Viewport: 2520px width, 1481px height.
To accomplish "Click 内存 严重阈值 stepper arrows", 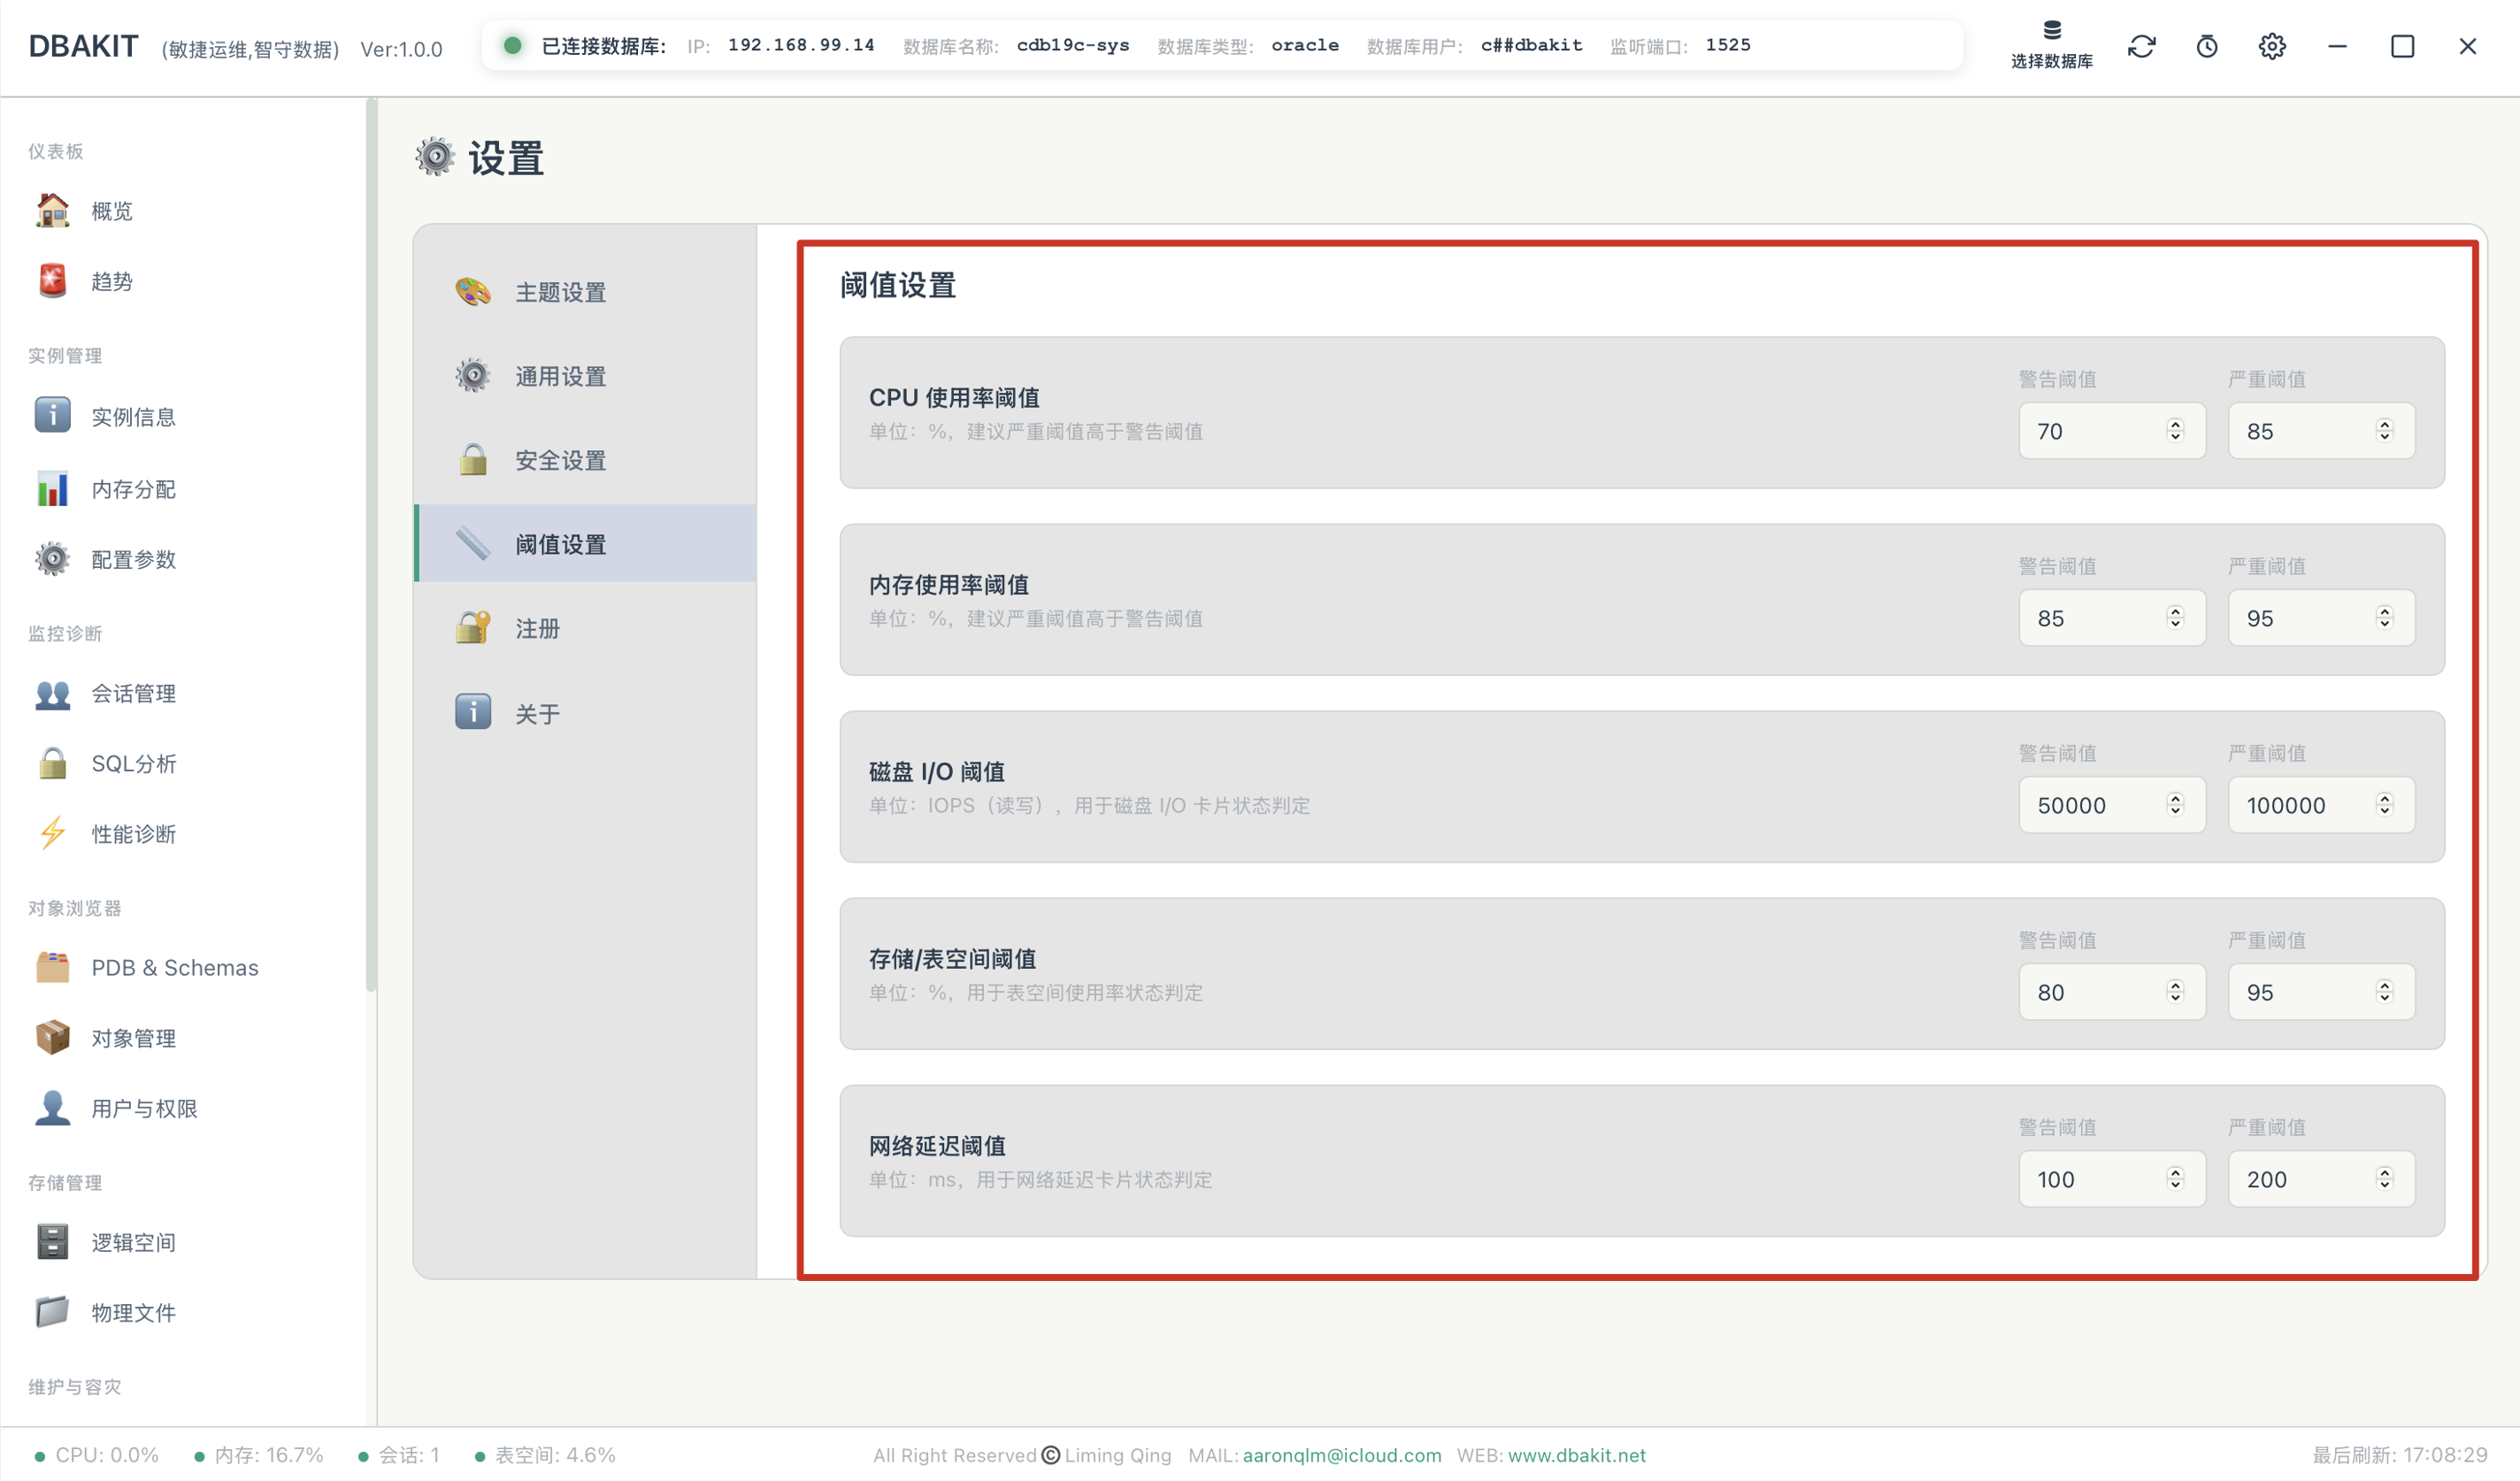I will tap(2384, 618).
